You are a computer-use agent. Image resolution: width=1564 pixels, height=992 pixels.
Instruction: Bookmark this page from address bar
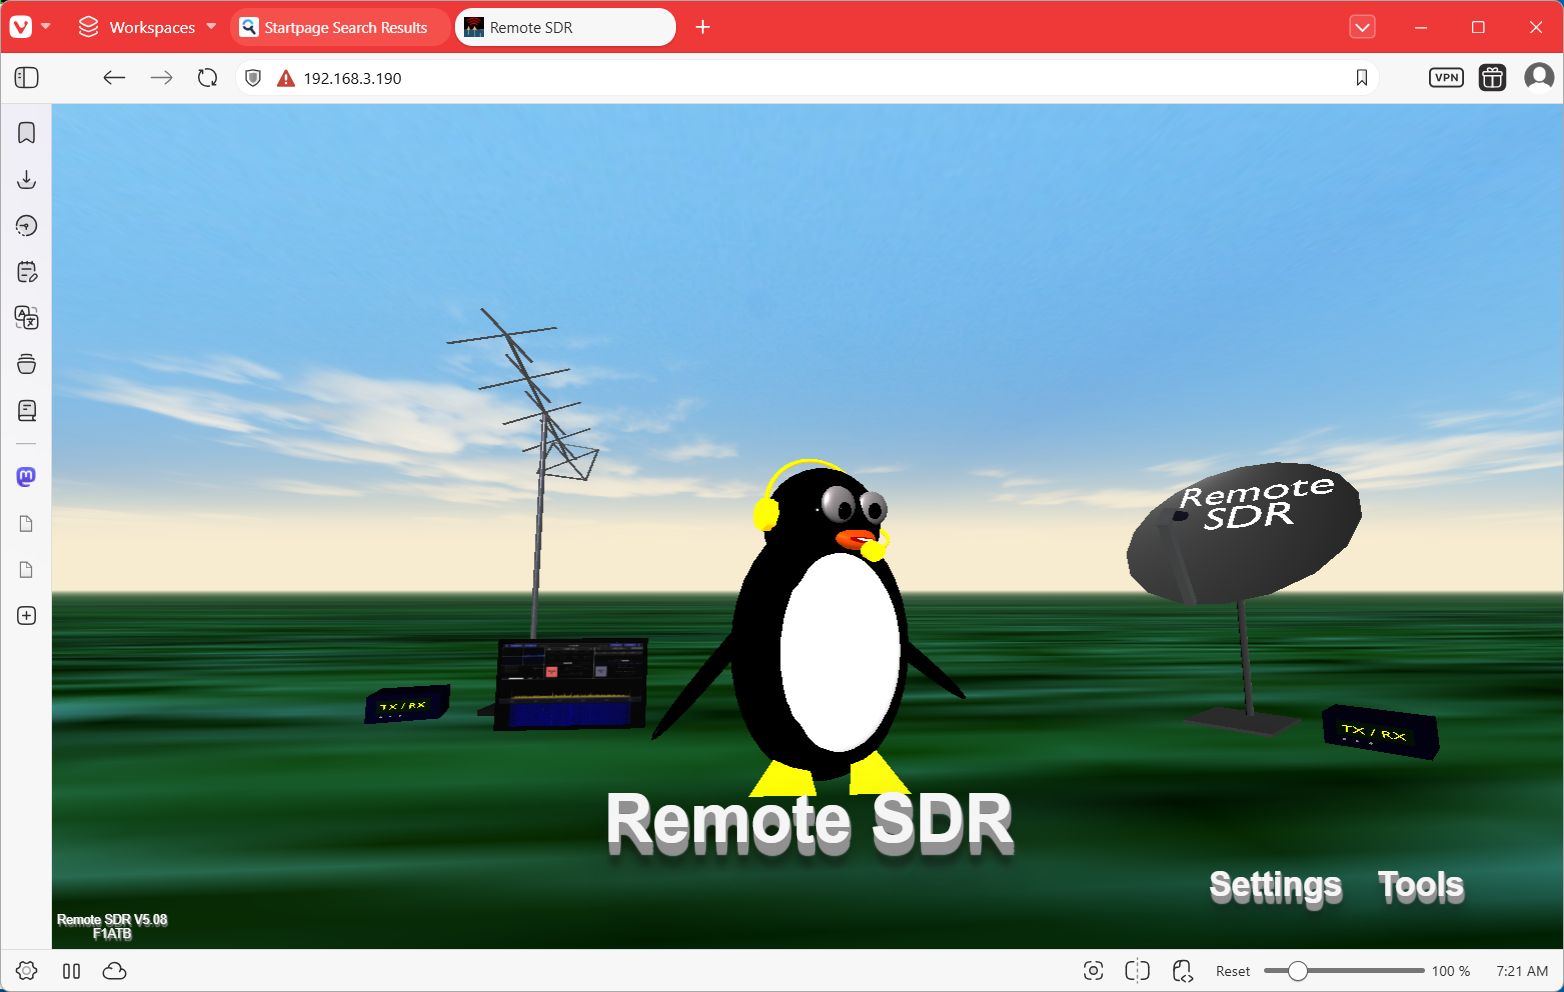(1361, 78)
